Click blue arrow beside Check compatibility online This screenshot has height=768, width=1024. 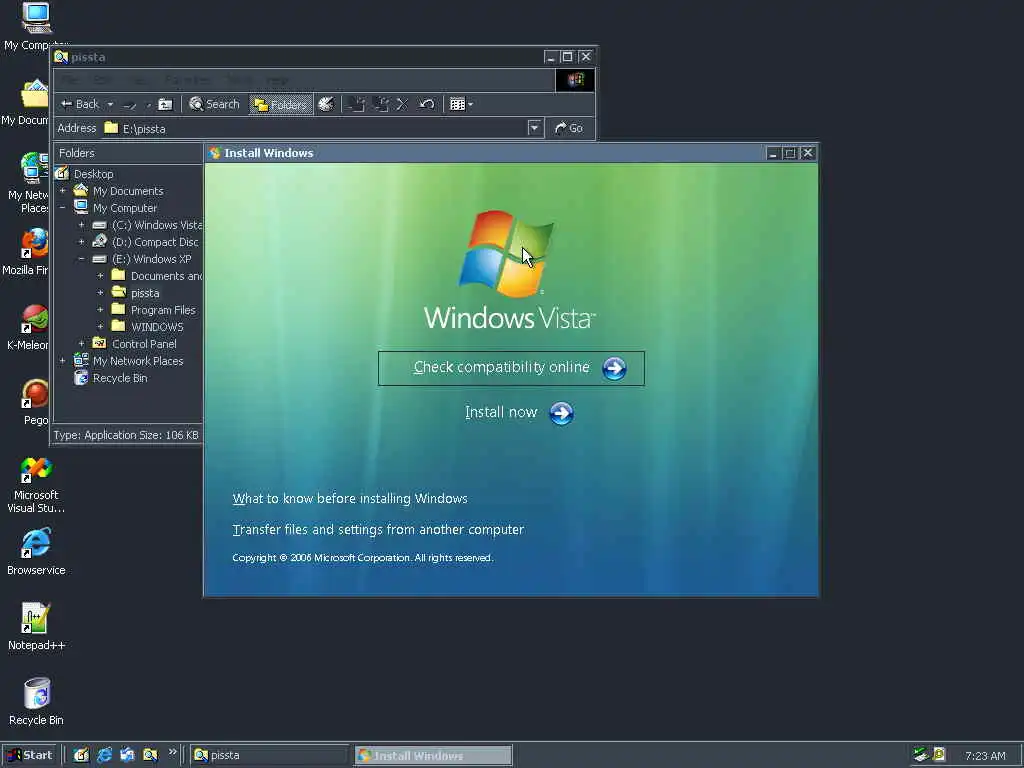point(614,368)
